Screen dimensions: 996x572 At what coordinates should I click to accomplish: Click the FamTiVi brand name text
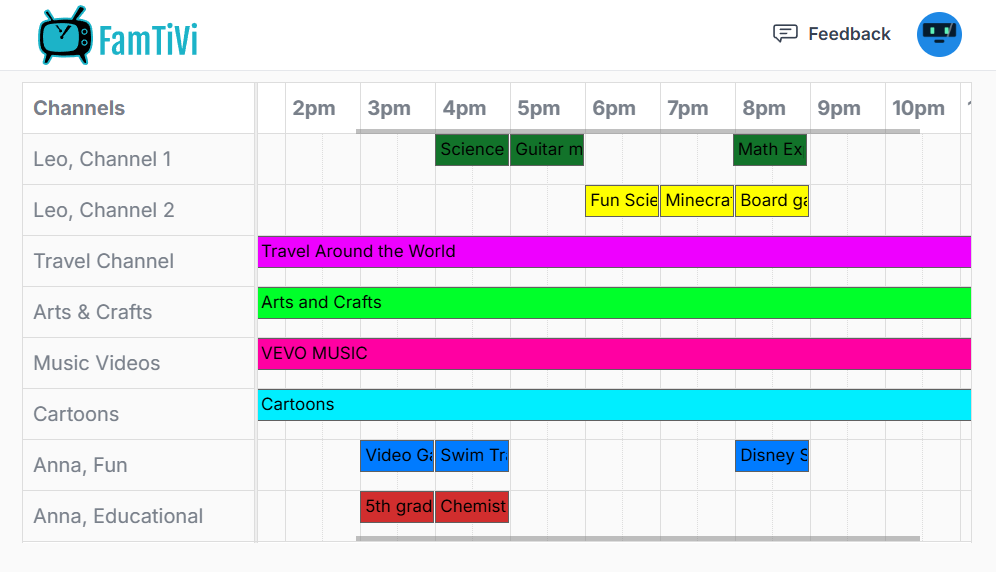(x=148, y=40)
